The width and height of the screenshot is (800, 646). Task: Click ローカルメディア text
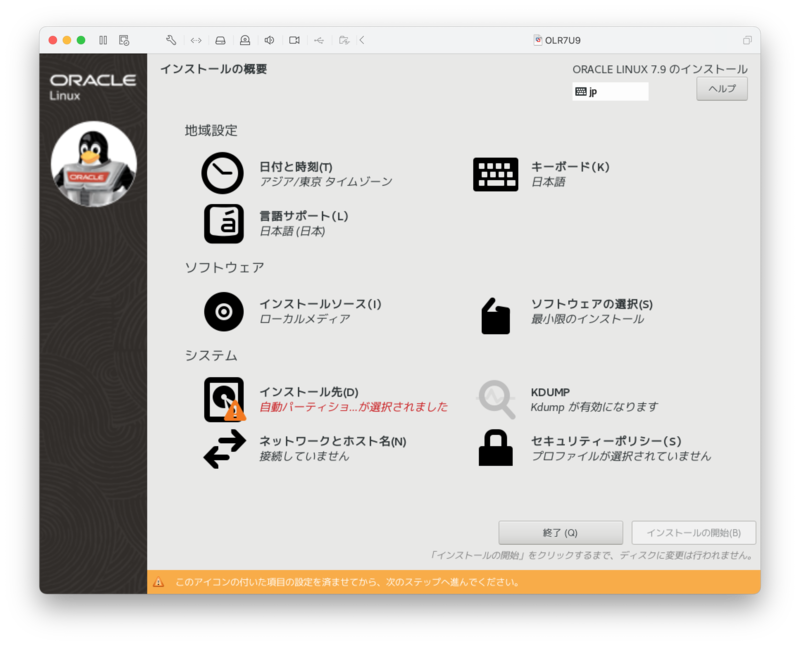coord(305,319)
